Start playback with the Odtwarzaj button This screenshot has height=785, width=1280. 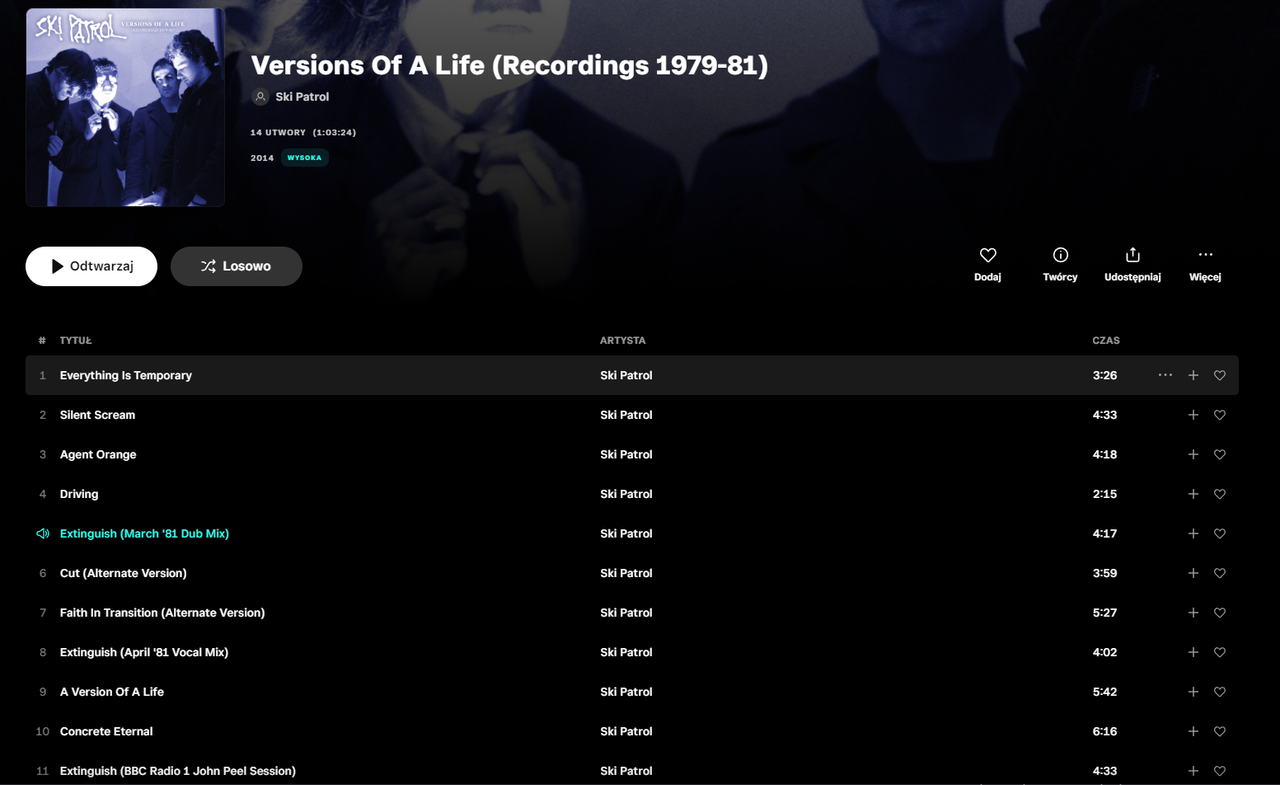pos(91,266)
